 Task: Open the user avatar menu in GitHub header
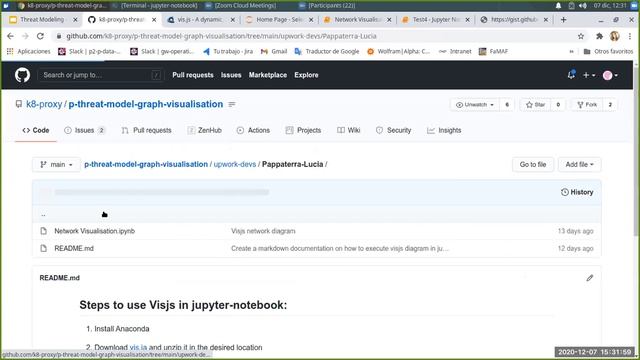tap(610, 75)
